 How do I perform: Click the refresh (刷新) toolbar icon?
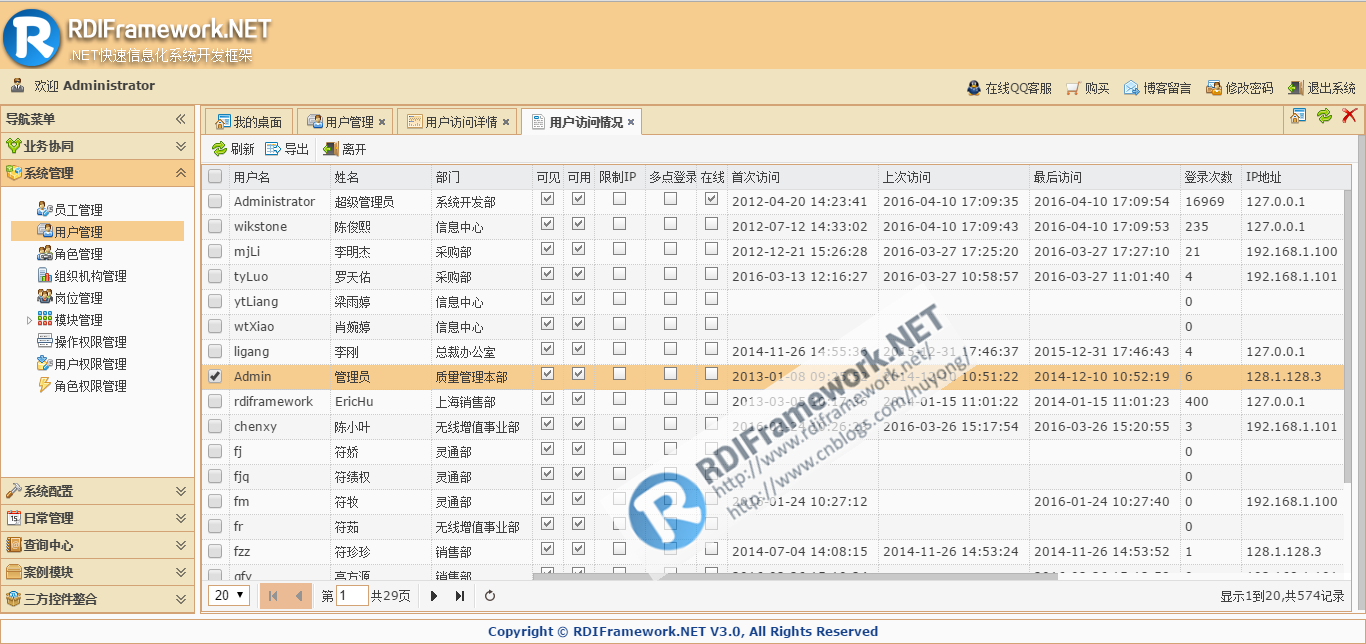coord(219,149)
